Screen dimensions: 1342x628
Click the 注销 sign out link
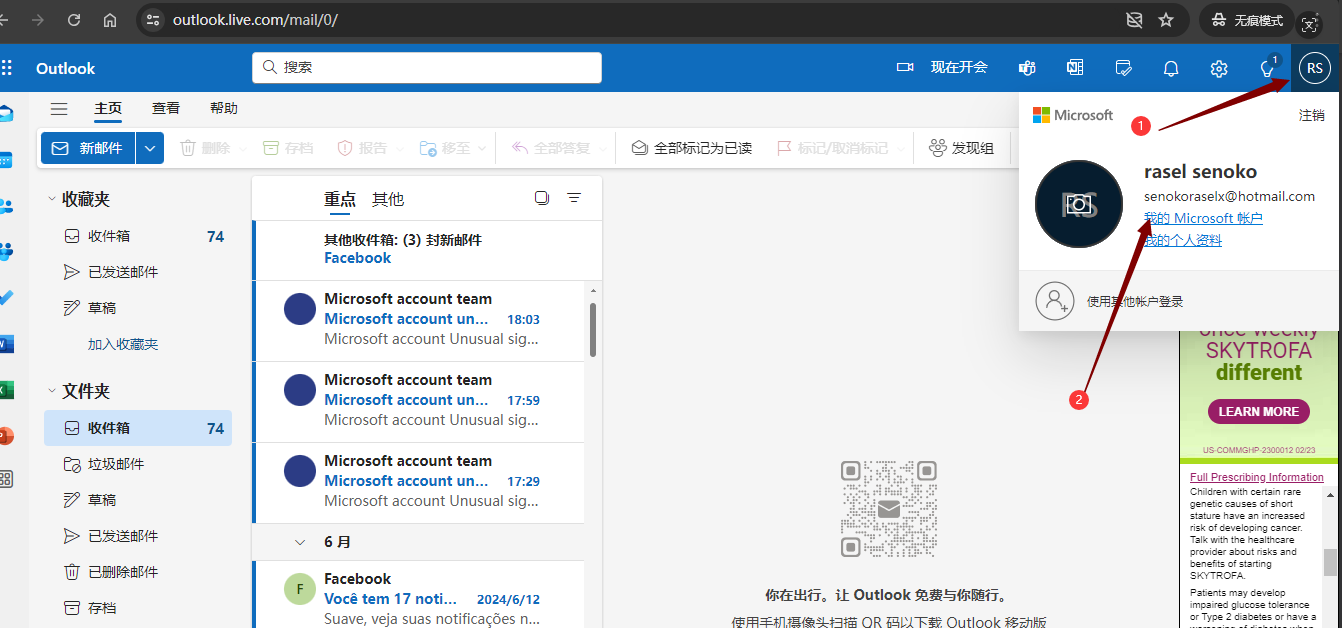(1312, 115)
